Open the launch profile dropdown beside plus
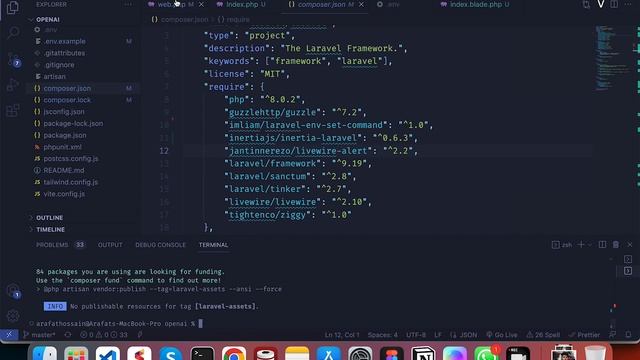The width and height of the screenshot is (640, 360). [589, 245]
